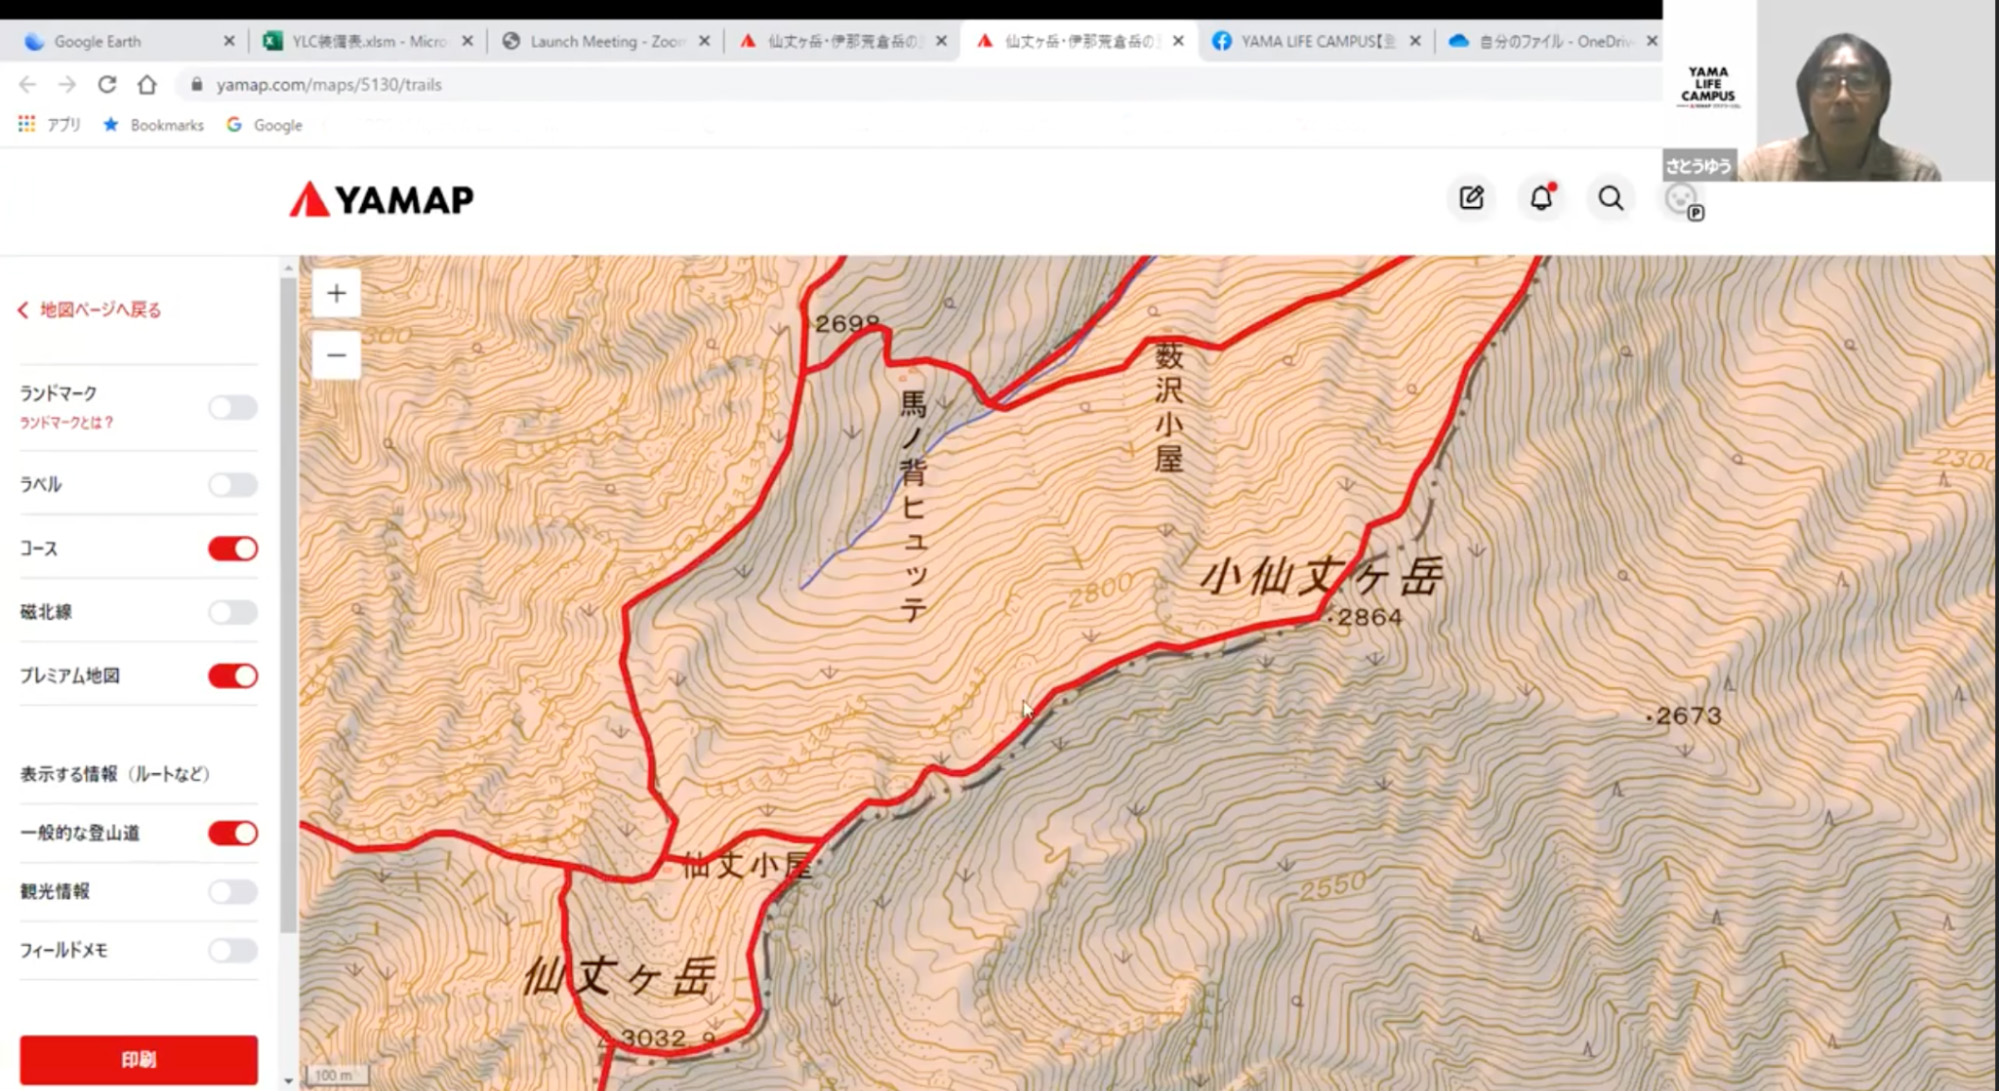Click the 2864 elevation point

[1366, 618]
